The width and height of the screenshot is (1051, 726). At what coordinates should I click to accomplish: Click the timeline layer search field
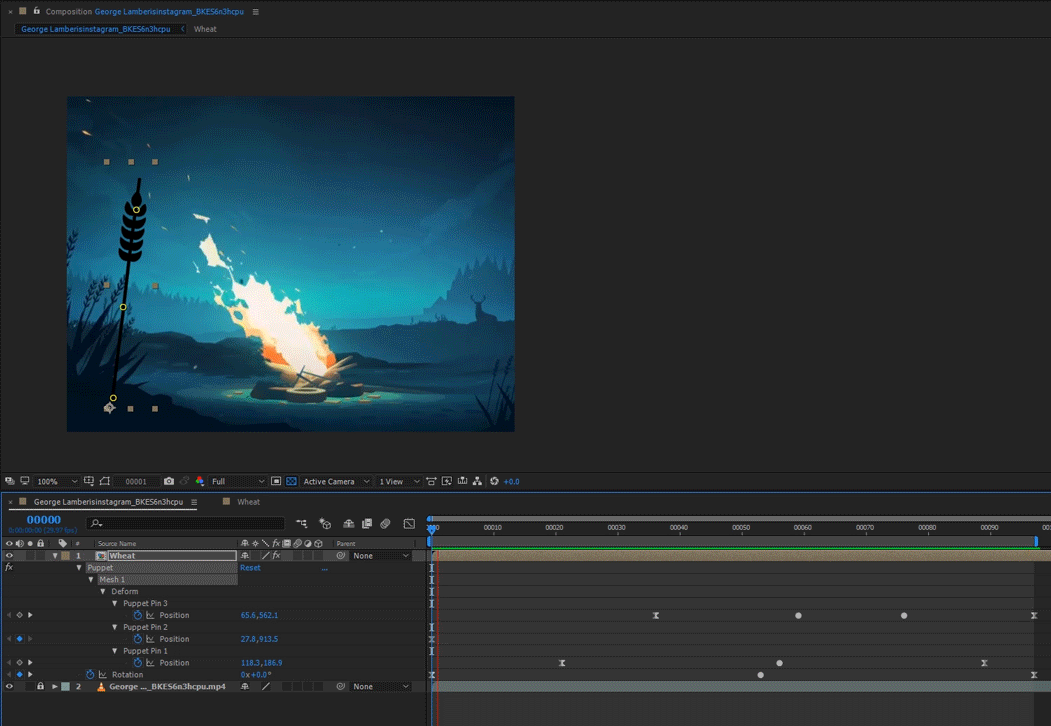pos(185,524)
